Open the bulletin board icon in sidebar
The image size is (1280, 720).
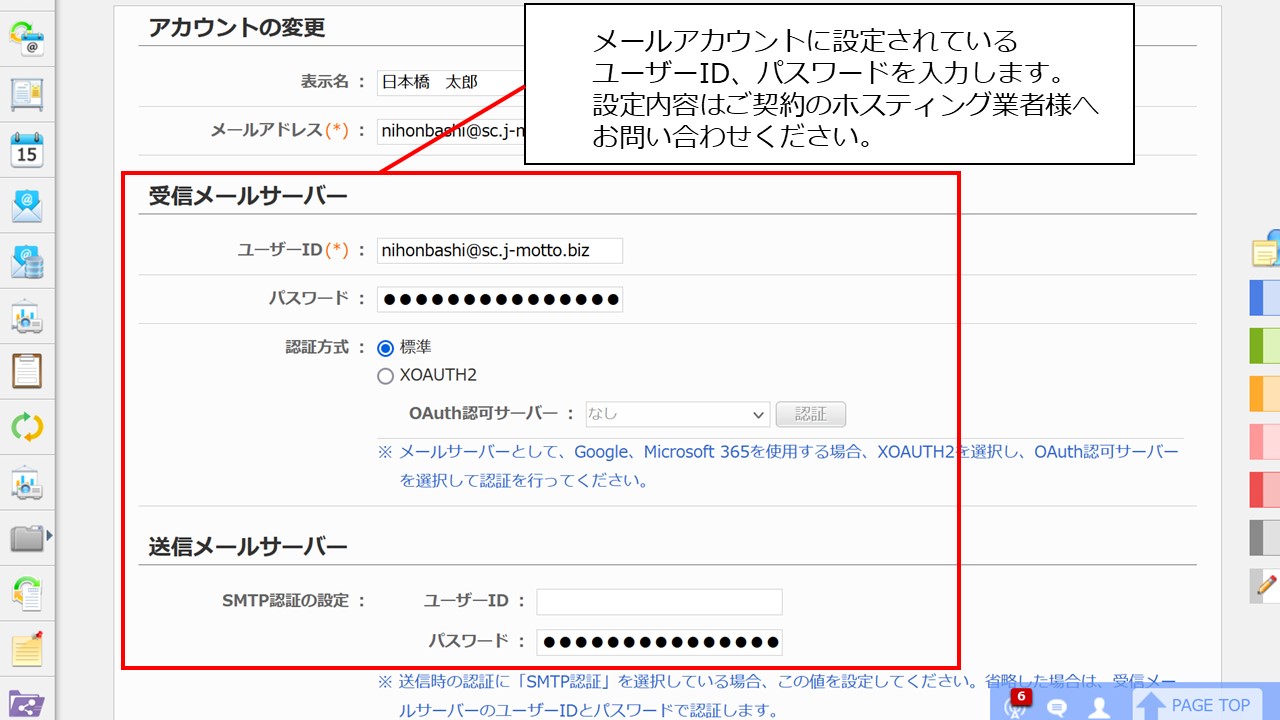pyautogui.click(x=26, y=94)
